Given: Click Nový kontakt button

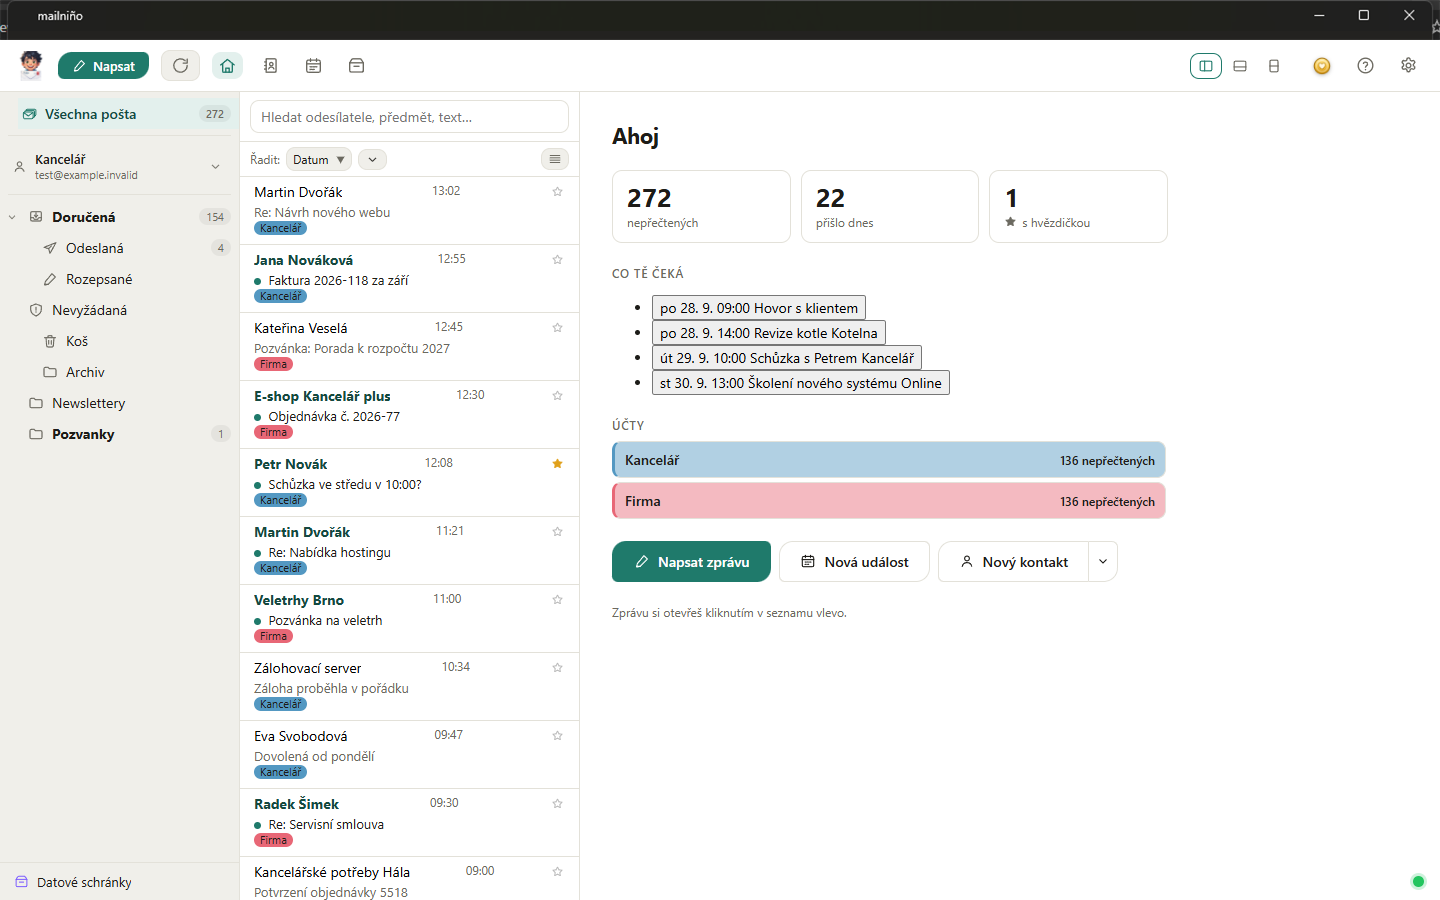Looking at the screenshot, I should (1013, 562).
